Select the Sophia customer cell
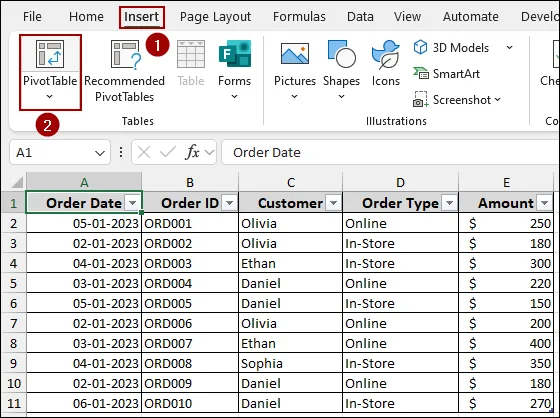 pos(290,363)
